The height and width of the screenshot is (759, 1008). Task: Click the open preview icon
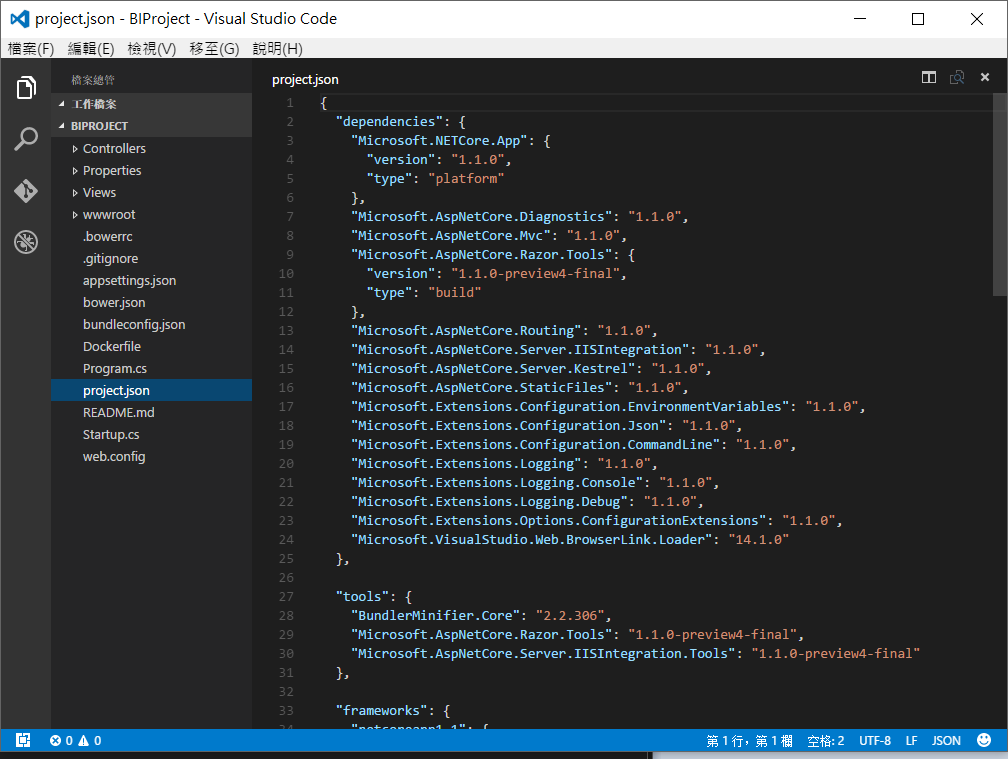click(x=957, y=78)
